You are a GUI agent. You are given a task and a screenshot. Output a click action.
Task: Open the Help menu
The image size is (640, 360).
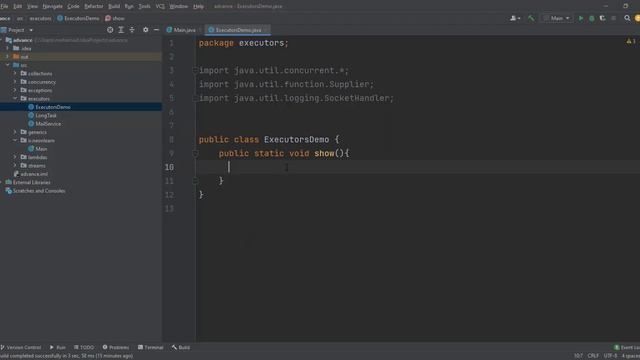(198, 6)
